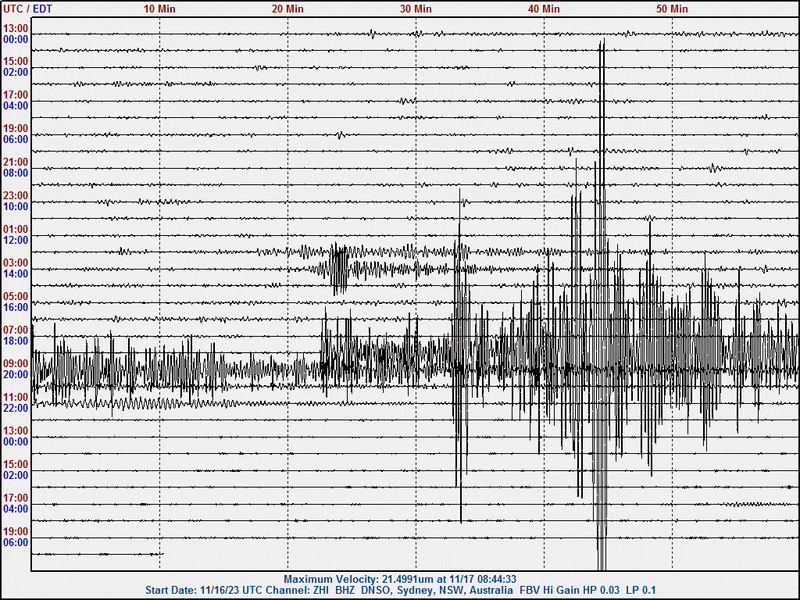Click the '12:00' EDT row label
This screenshot has width=800, height=600.
(x=16, y=240)
